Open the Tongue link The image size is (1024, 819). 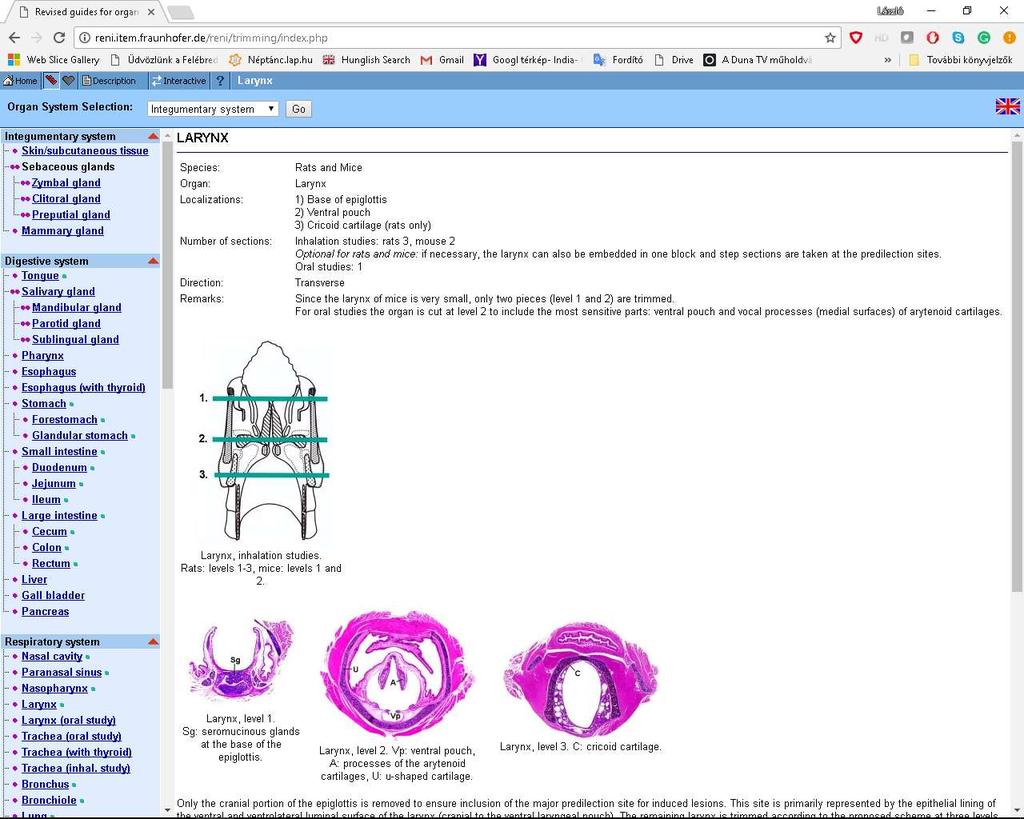click(40, 276)
